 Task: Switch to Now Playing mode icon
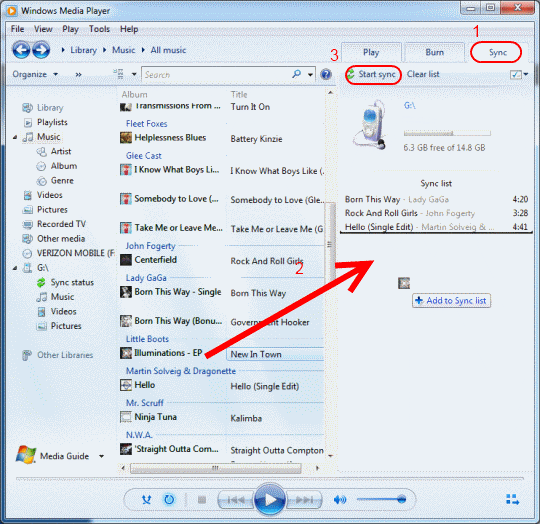(512, 500)
